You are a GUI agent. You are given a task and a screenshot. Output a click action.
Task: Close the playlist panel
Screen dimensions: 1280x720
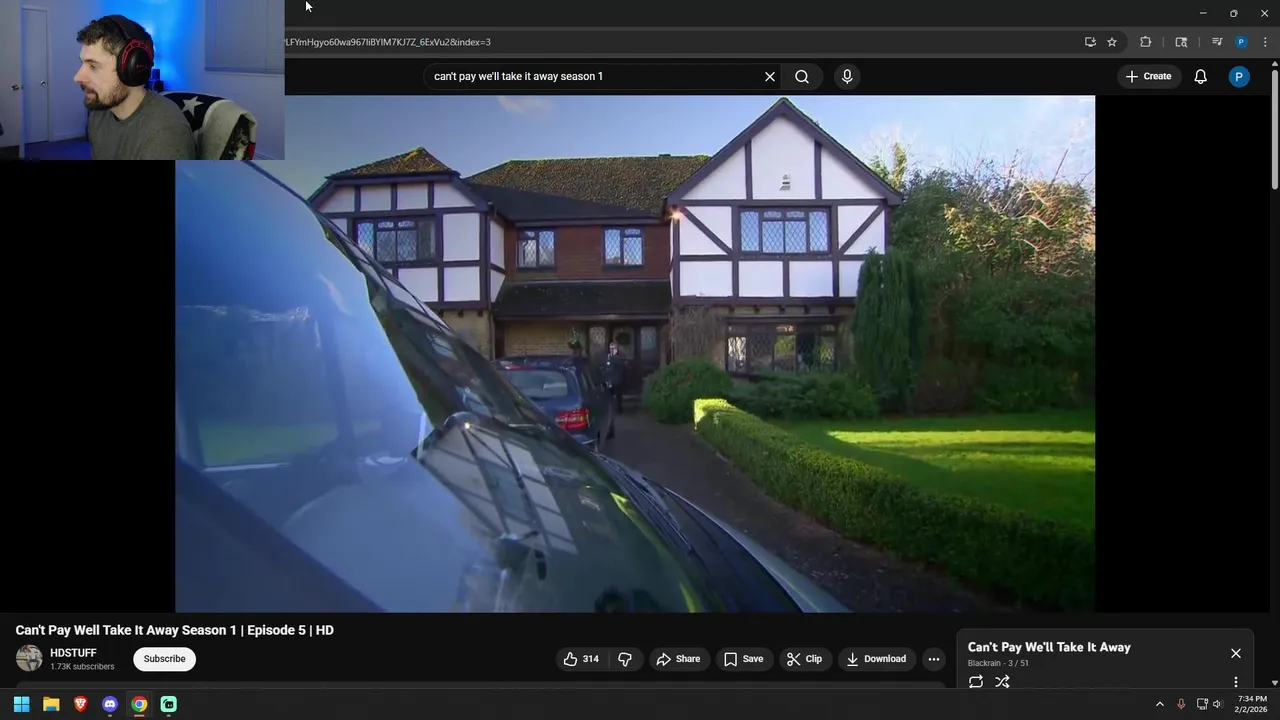point(1236,653)
